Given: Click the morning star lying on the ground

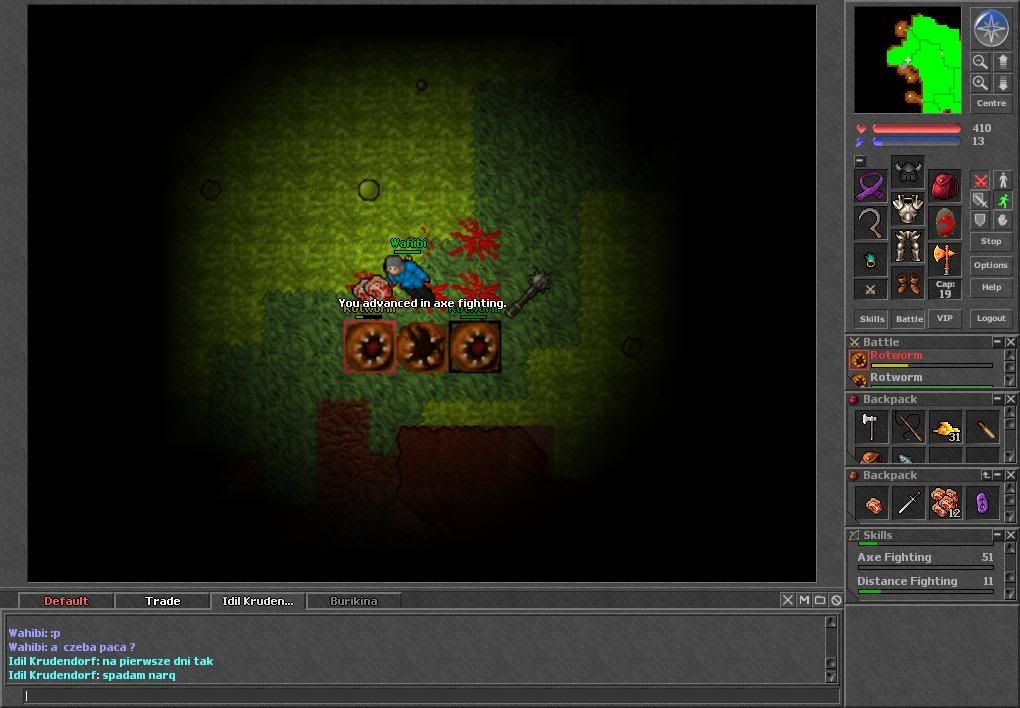Looking at the screenshot, I should tap(529, 293).
